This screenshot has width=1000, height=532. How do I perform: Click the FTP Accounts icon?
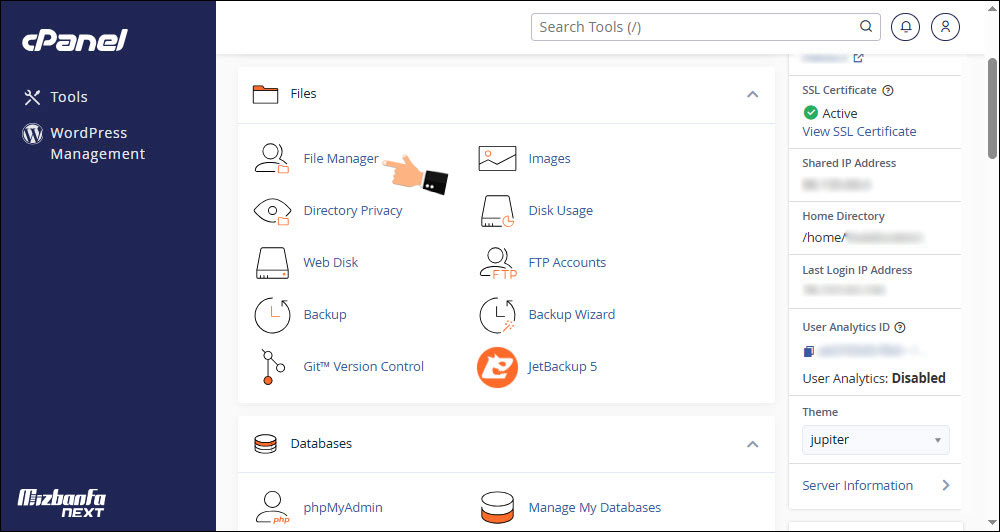pos(497,263)
